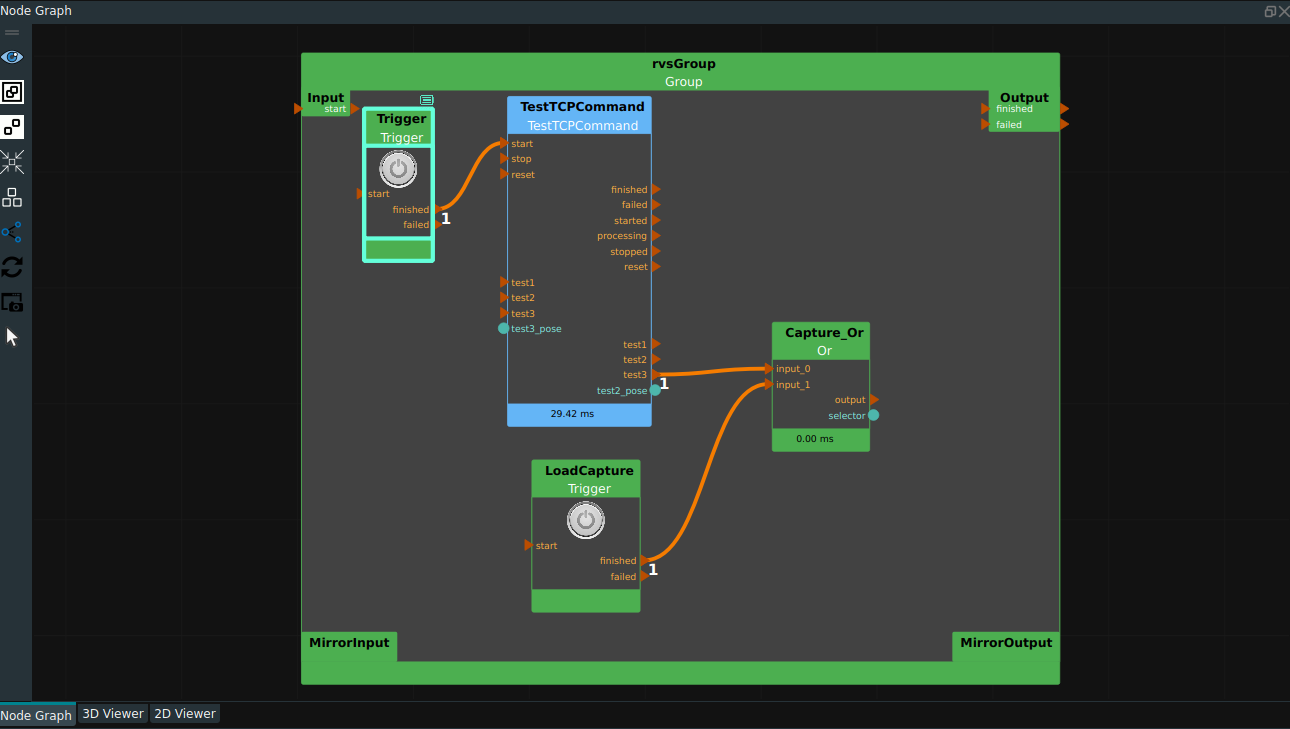Click the 29.42 ms timing bar
This screenshot has height=729, width=1290.
click(x=580, y=415)
